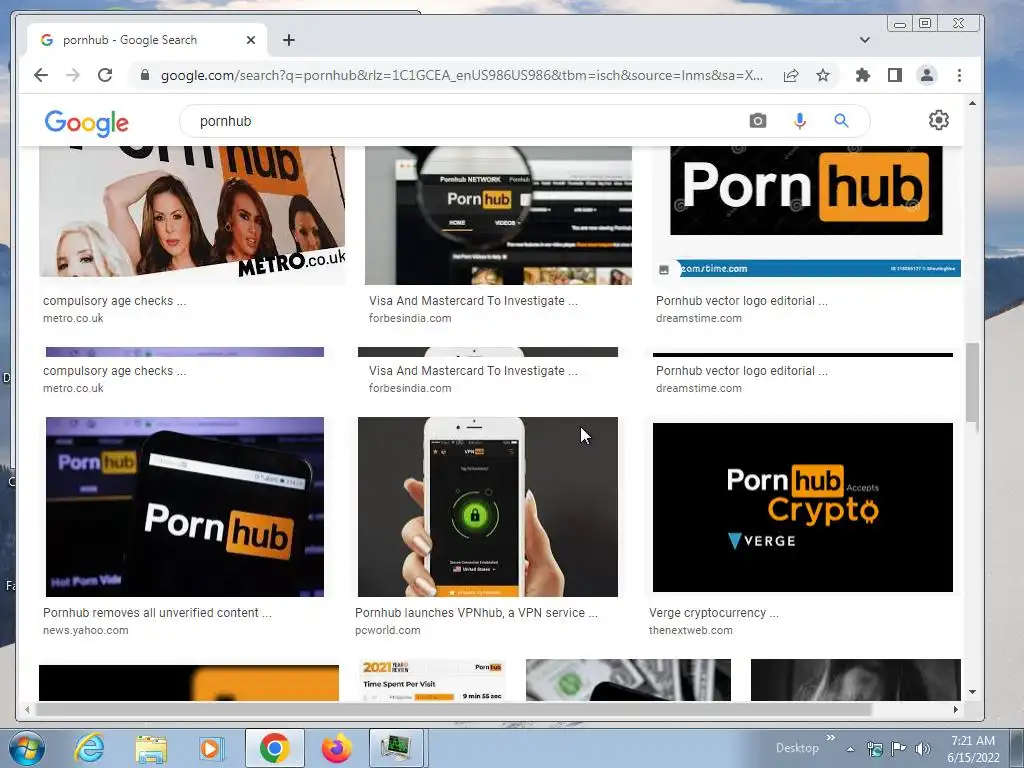
Task: Click the share this page icon
Action: click(791, 75)
